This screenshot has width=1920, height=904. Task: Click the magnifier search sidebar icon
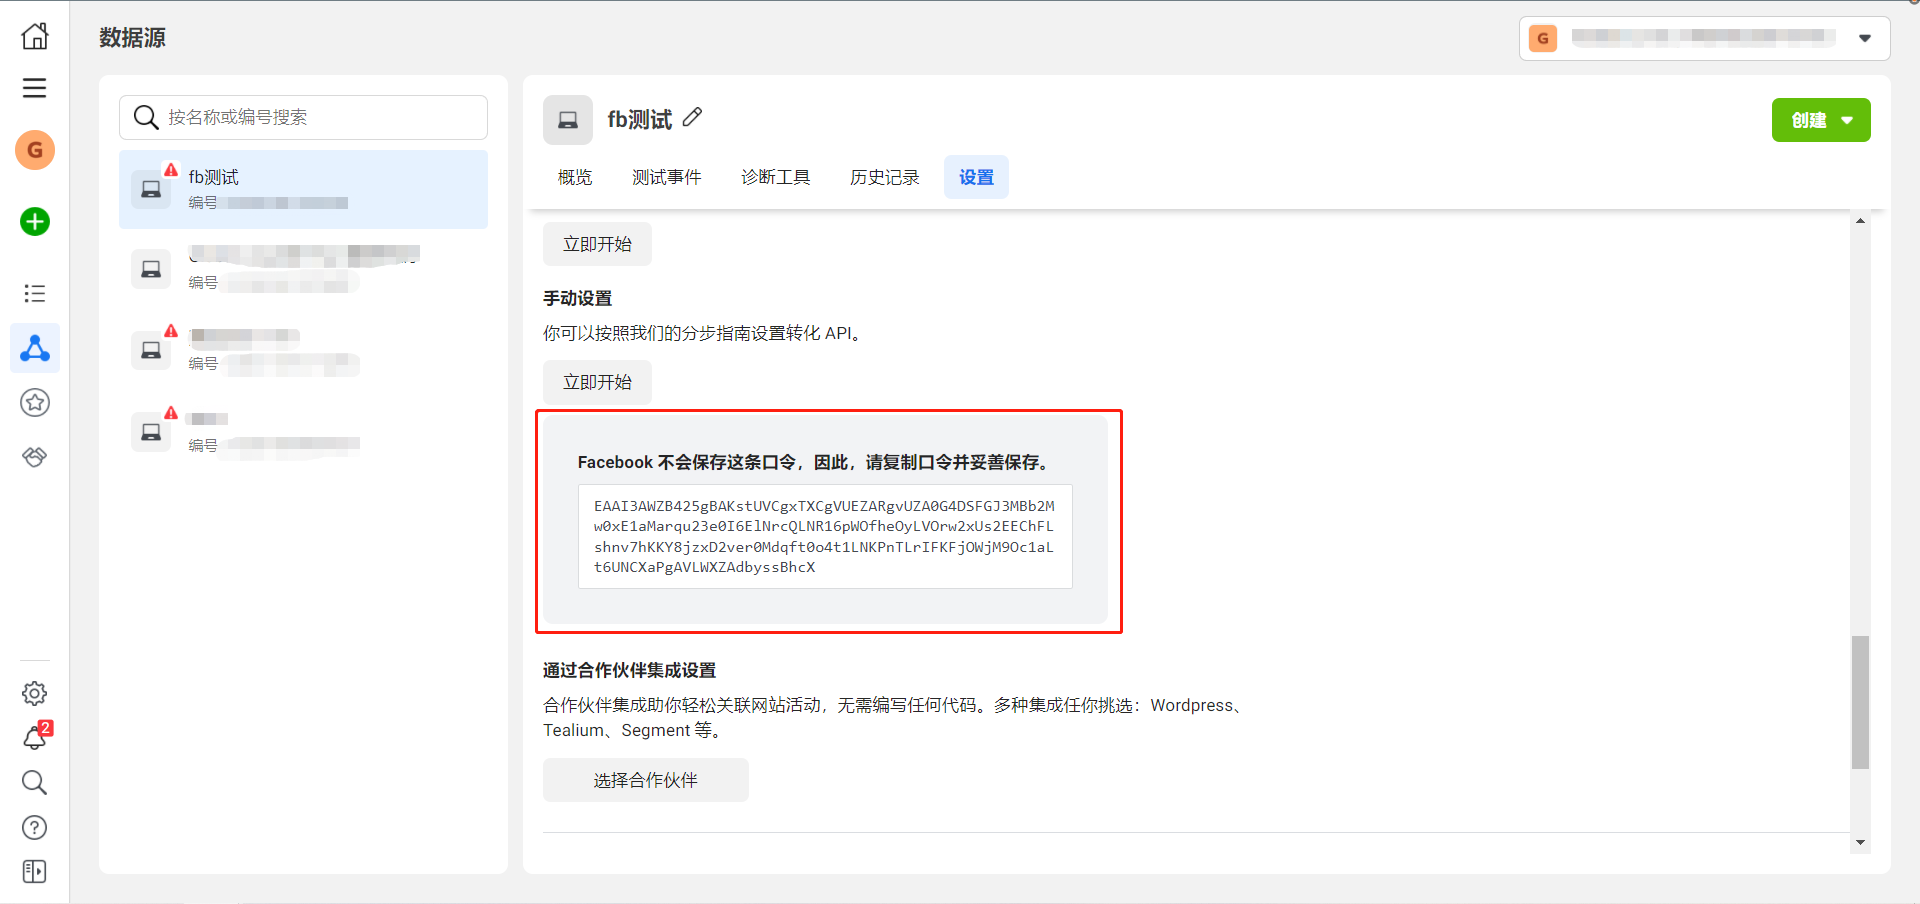click(35, 782)
